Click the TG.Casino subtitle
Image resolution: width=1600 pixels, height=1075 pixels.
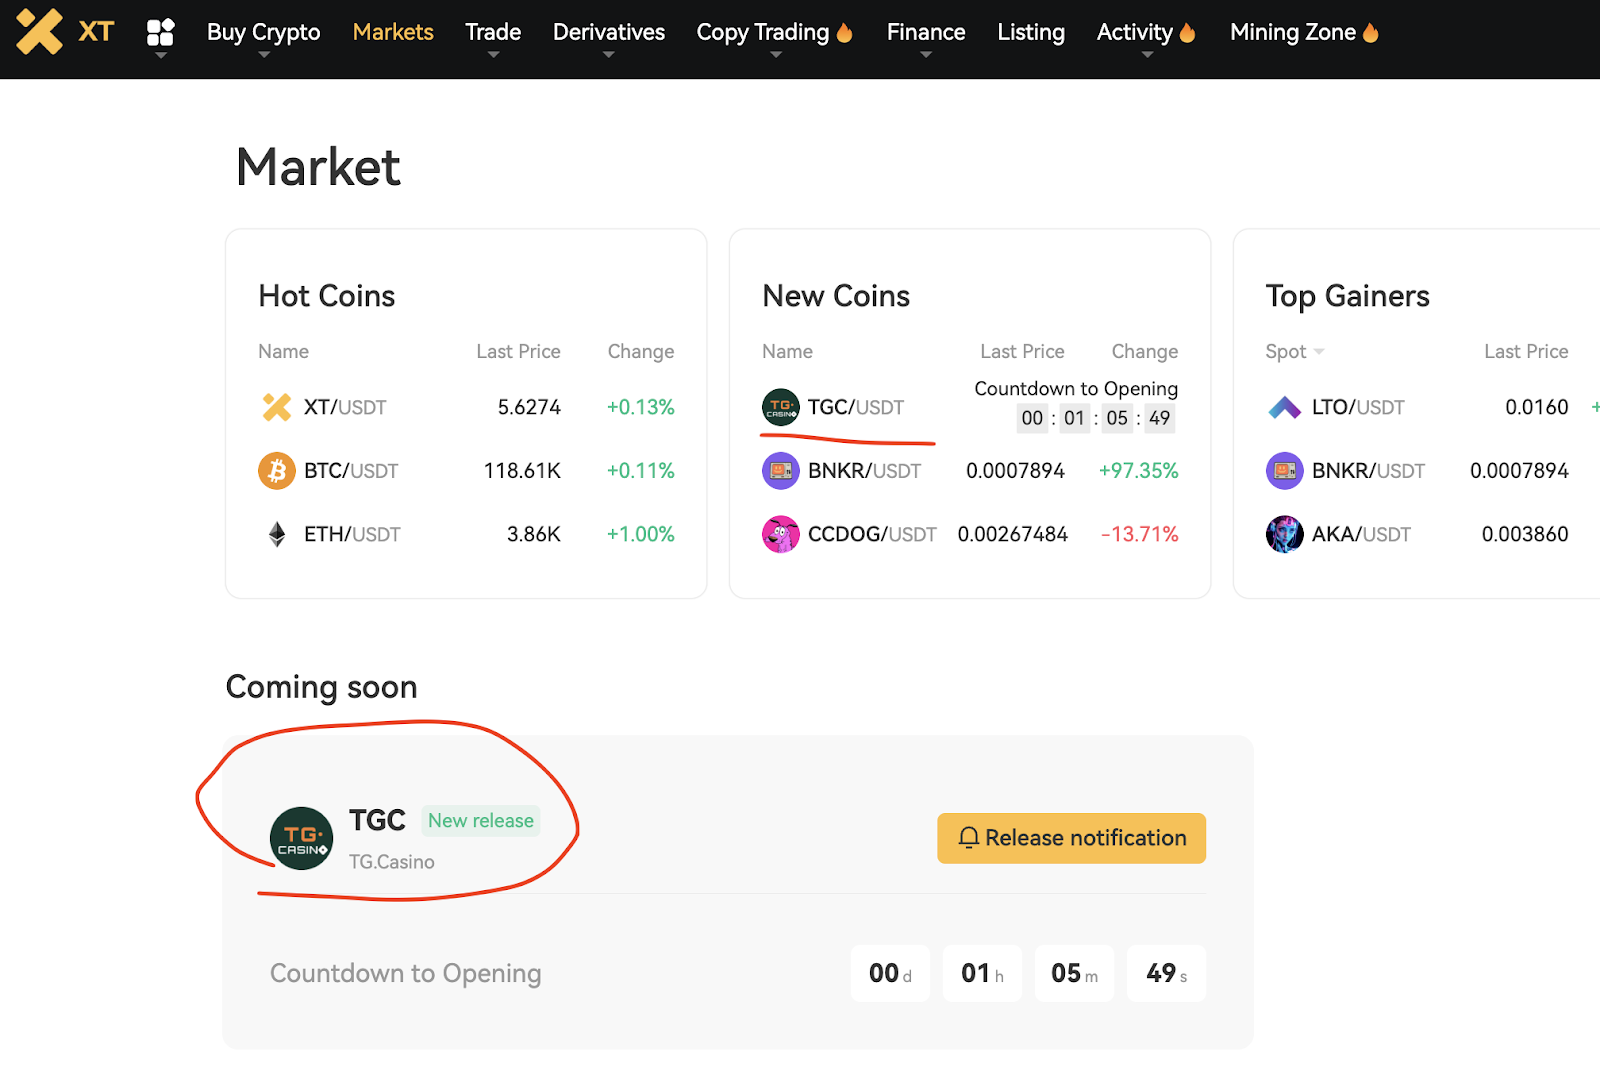[x=392, y=861]
